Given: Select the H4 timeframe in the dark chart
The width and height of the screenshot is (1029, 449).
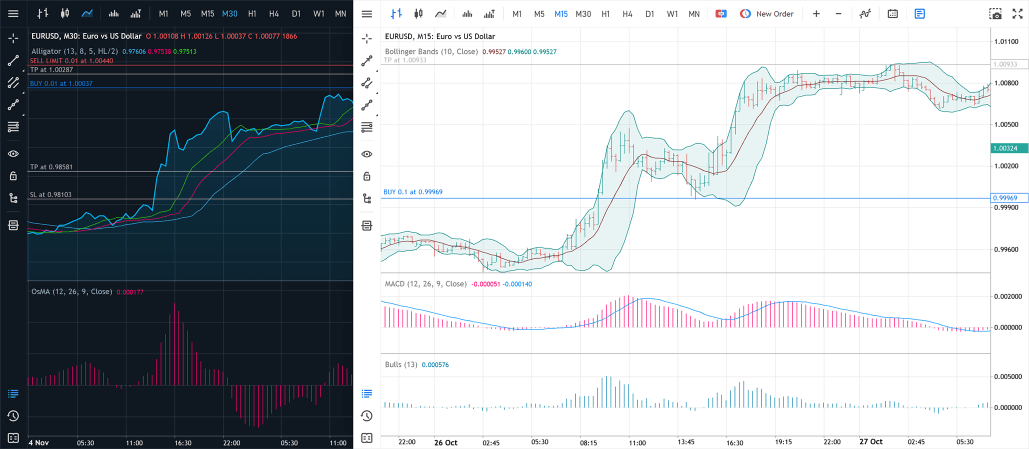Looking at the screenshot, I should (273, 14).
